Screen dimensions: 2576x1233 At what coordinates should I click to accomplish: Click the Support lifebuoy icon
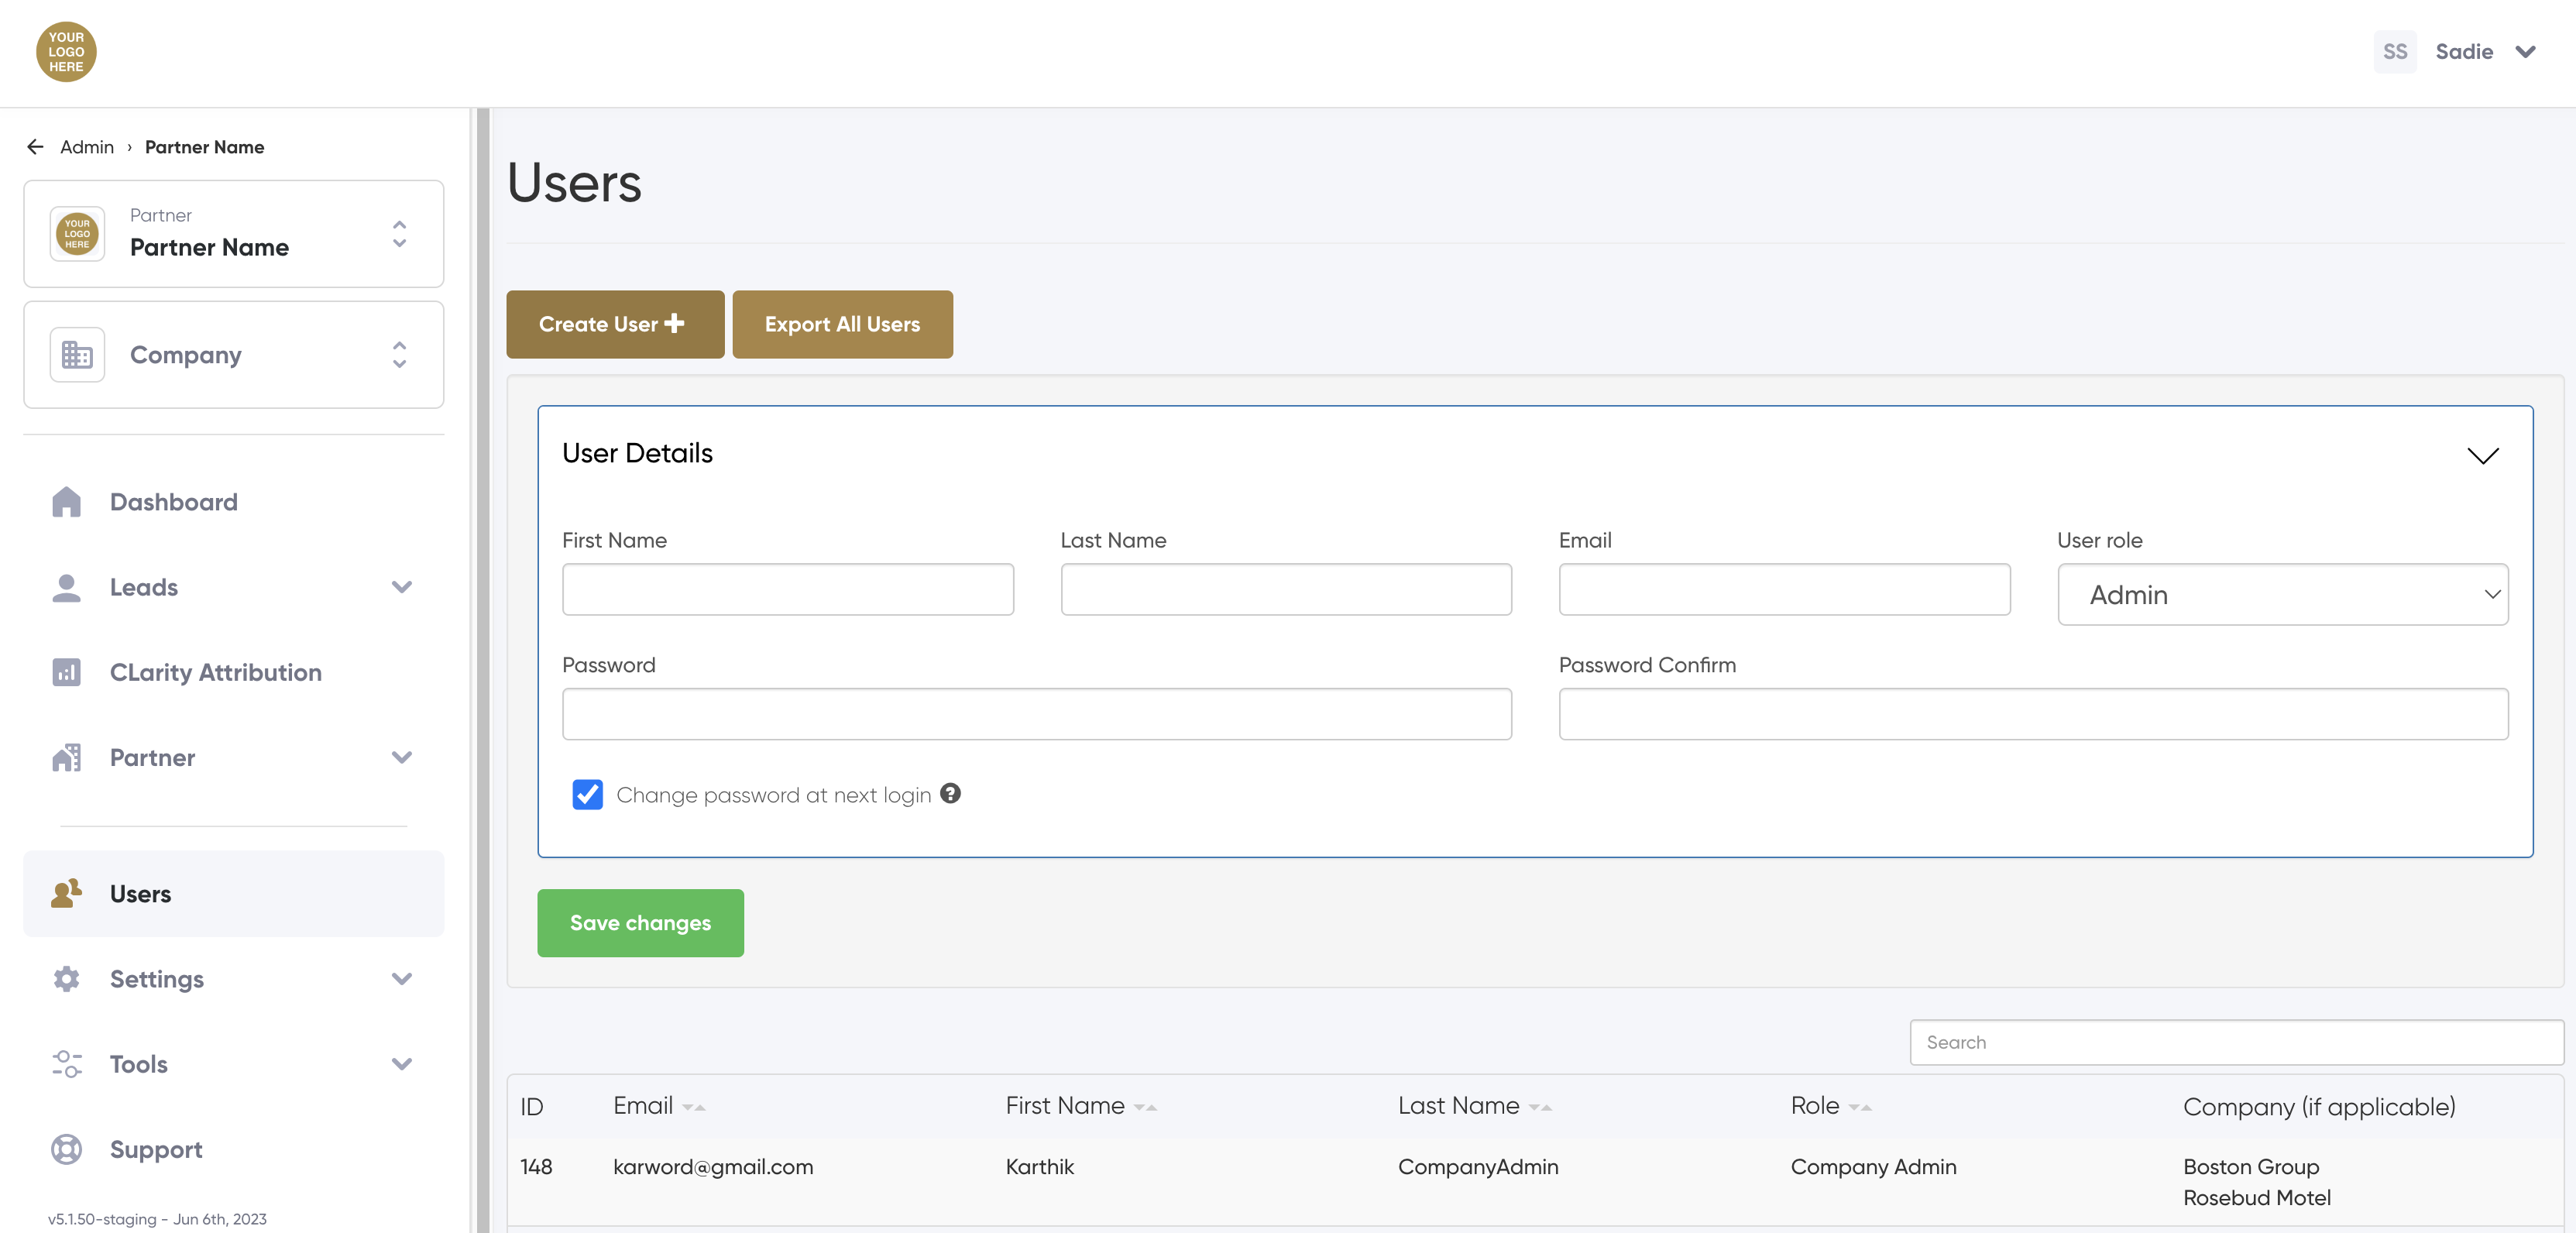coord(66,1149)
